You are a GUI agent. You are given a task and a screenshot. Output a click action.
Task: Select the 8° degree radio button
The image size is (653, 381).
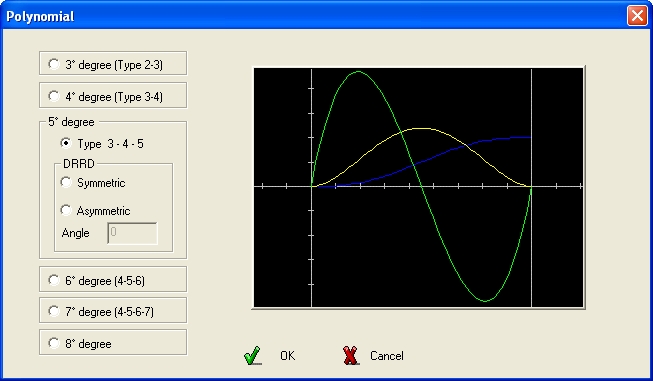point(54,343)
